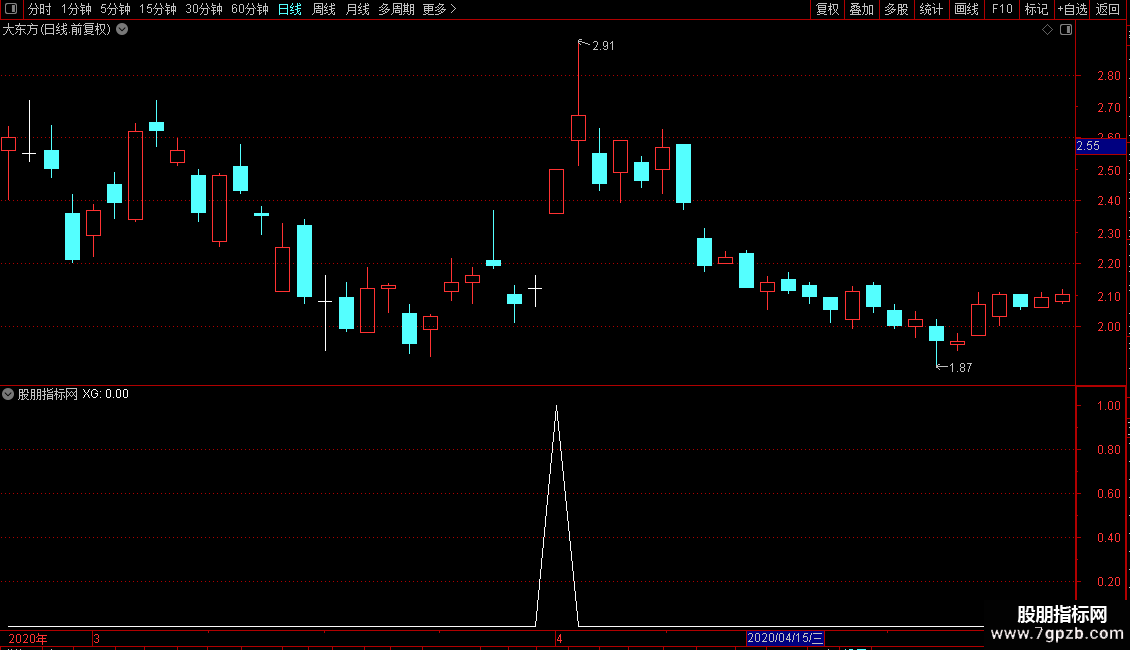The width and height of the screenshot is (1130, 650).
Task: Click the 复权 adjustment button
Action: click(x=827, y=9)
